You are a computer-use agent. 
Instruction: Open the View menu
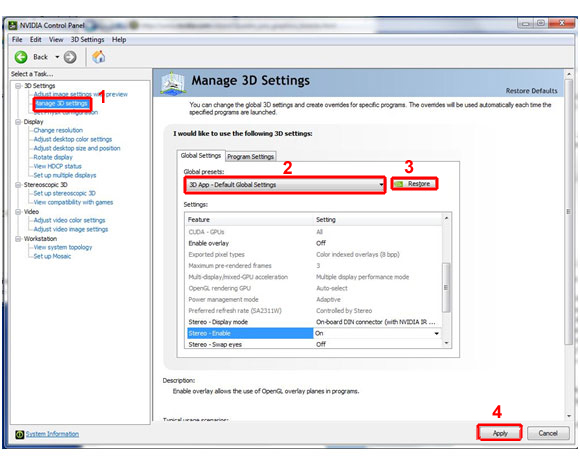(56, 40)
